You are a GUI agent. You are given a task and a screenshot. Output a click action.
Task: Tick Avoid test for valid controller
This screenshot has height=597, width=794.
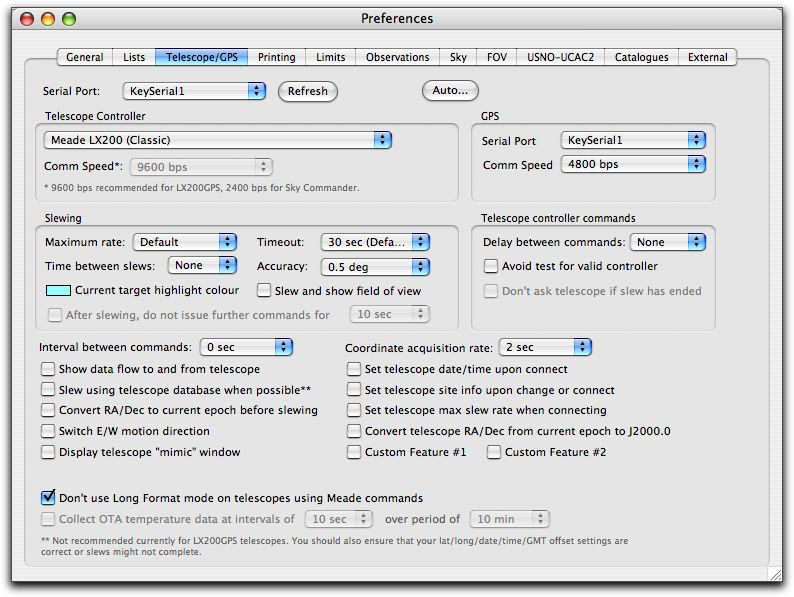(491, 266)
